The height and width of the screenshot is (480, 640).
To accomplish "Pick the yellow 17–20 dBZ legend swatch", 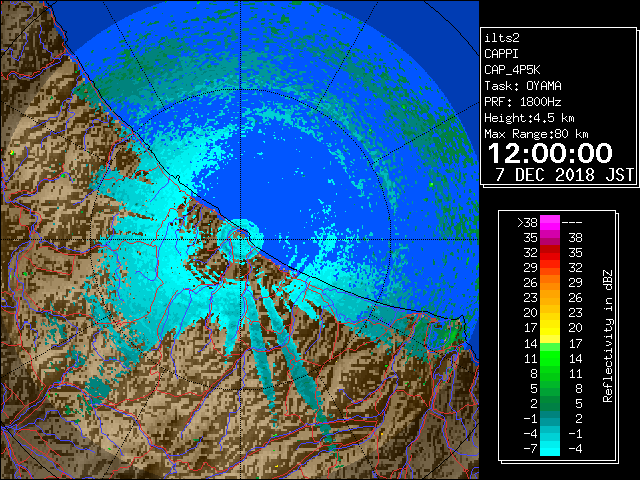I will 550,328.
